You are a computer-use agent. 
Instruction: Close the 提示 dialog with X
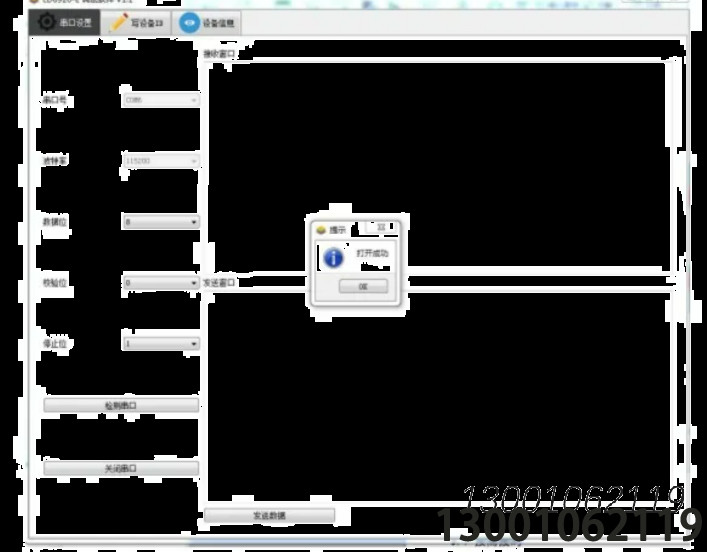(x=381, y=227)
